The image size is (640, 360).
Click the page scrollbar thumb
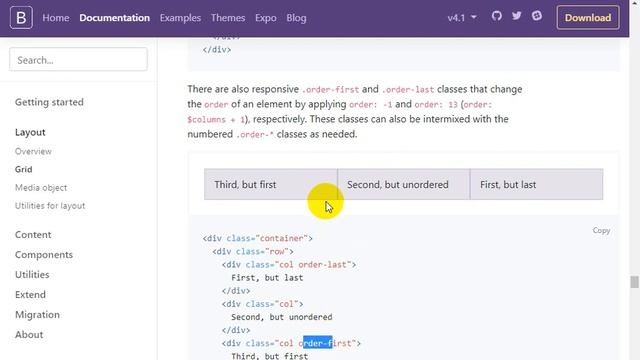(634, 282)
